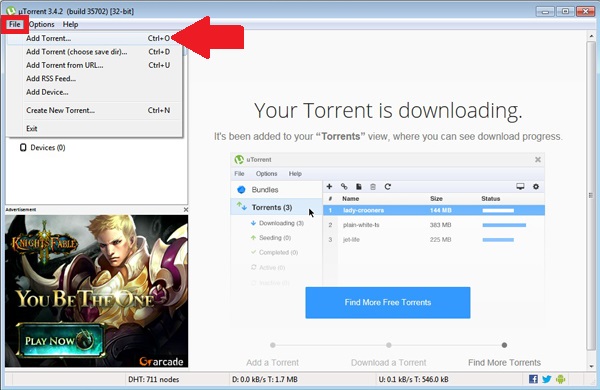
Task: Click the Help menu in preview window
Action: 295,174
